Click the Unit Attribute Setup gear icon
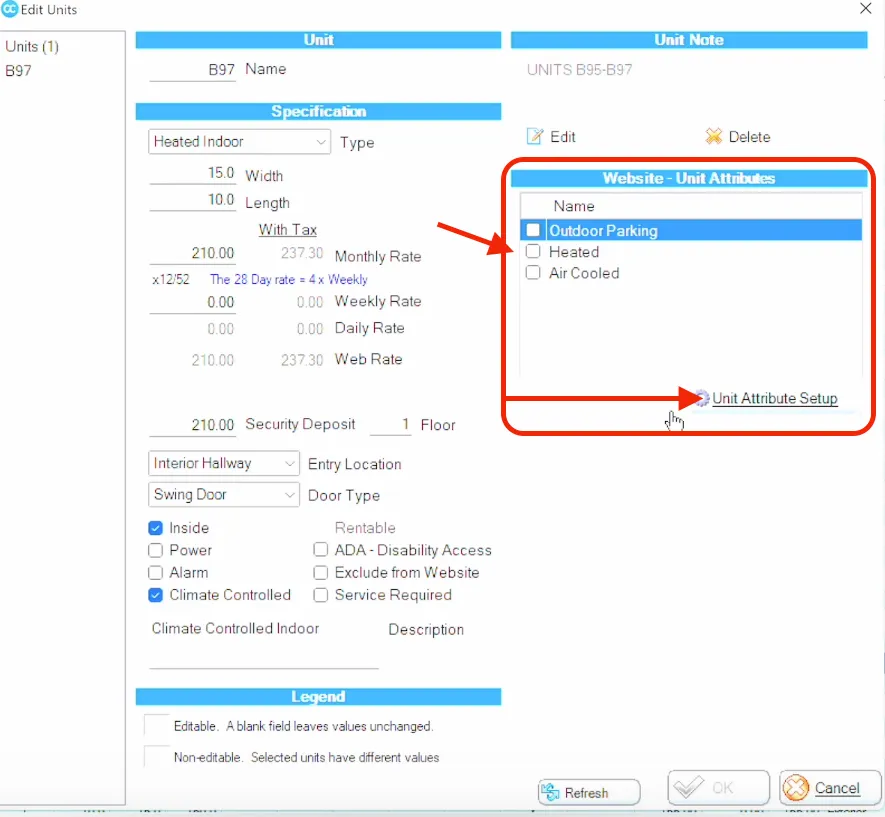The height and width of the screenshot is (817, 885). point(702,398)
